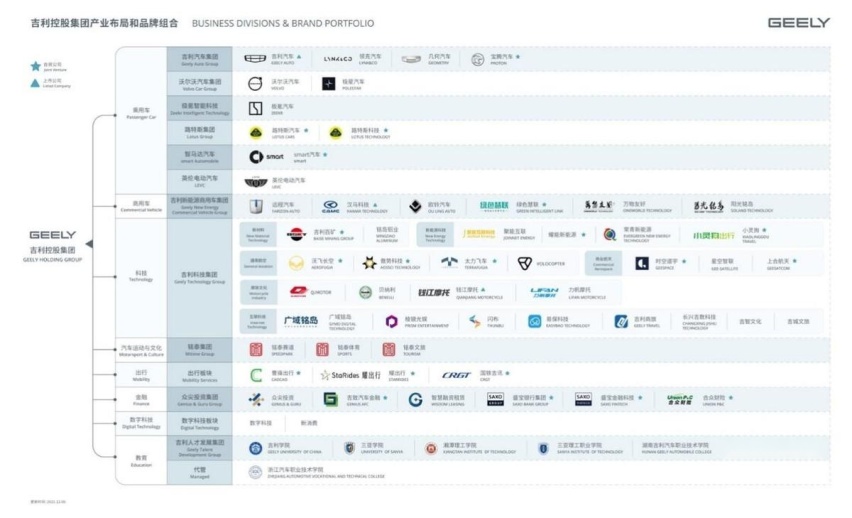Click the LEVC winged logo
852x518 pixels.
pos(255,182)
